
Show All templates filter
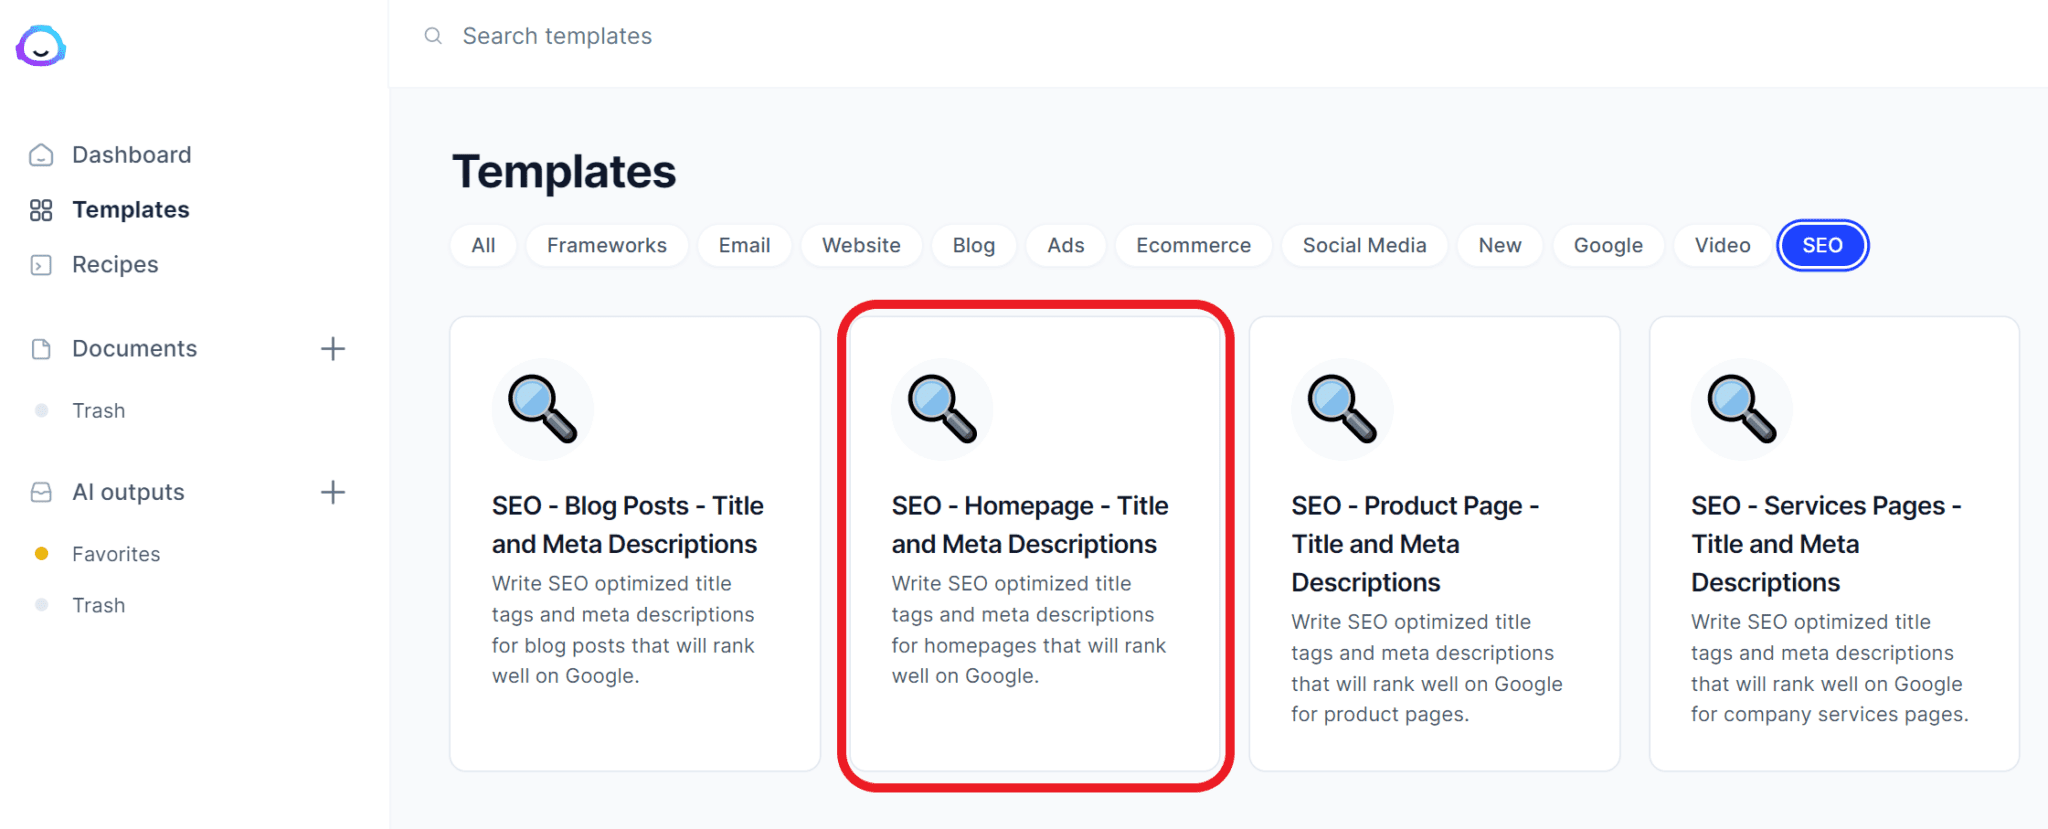[x=483, y=246]
